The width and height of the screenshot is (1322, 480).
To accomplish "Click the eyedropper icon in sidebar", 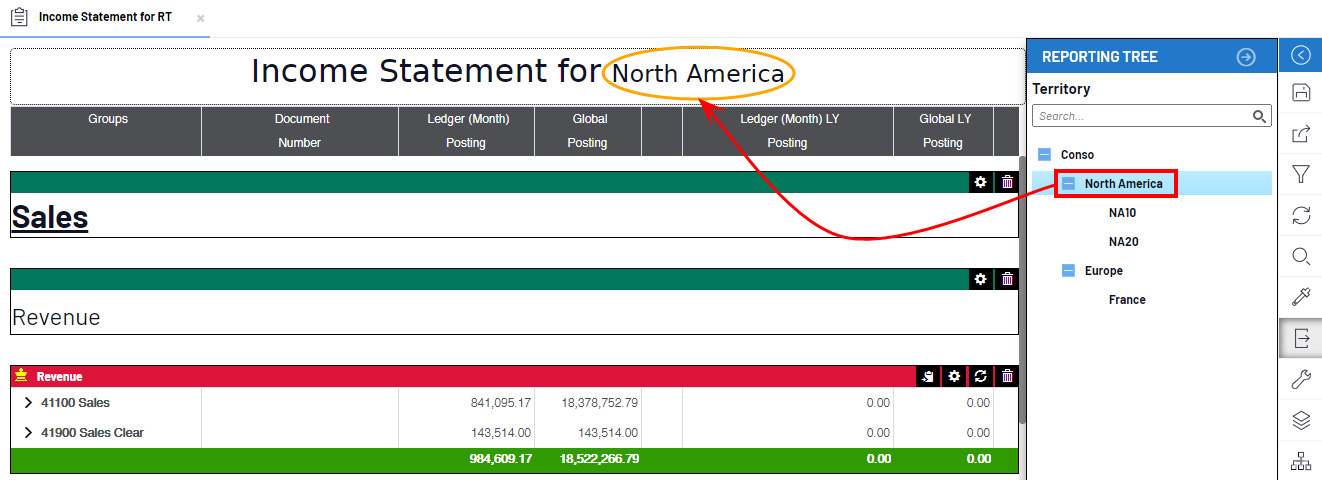I will click(x=1300, y=297).
